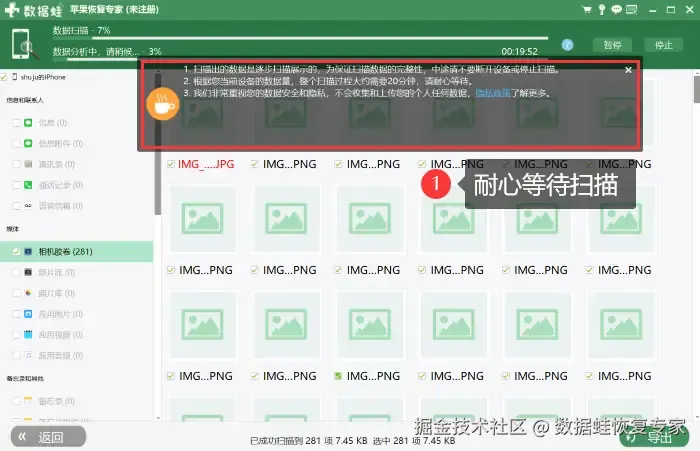Tick the 备忘录 (0) checkbox
Screen dimensions: 700x451
point(16,401)
